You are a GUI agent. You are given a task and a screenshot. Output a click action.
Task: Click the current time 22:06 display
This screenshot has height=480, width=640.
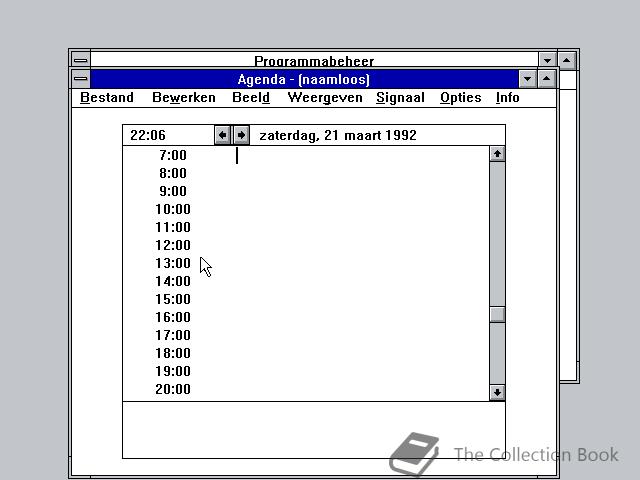point(148,136)
